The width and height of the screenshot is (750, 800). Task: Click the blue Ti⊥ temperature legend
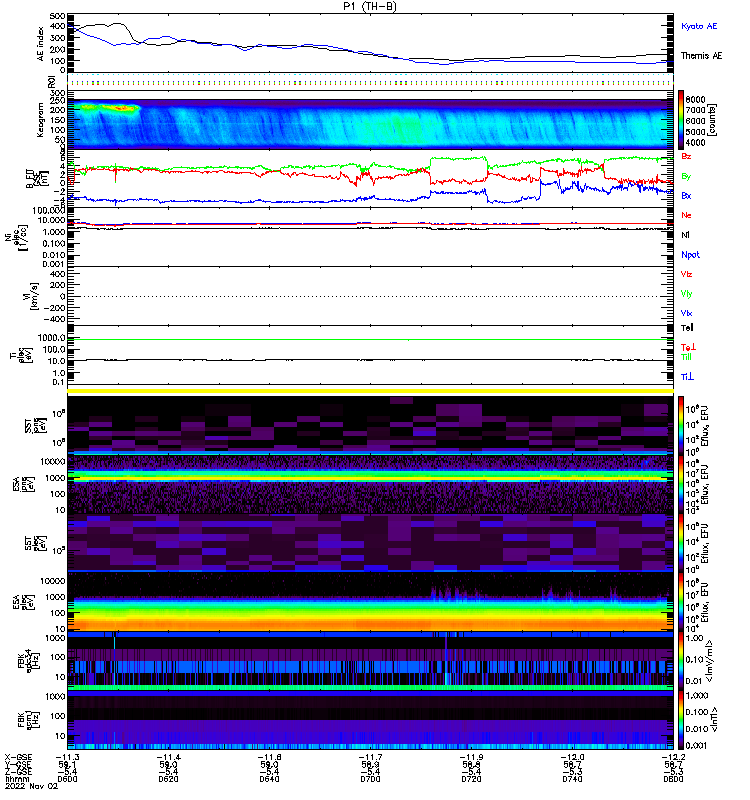click(x=687, y=377)
